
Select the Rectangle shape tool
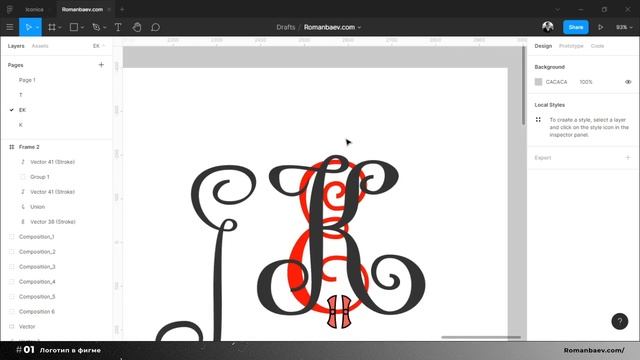point(74,27)
